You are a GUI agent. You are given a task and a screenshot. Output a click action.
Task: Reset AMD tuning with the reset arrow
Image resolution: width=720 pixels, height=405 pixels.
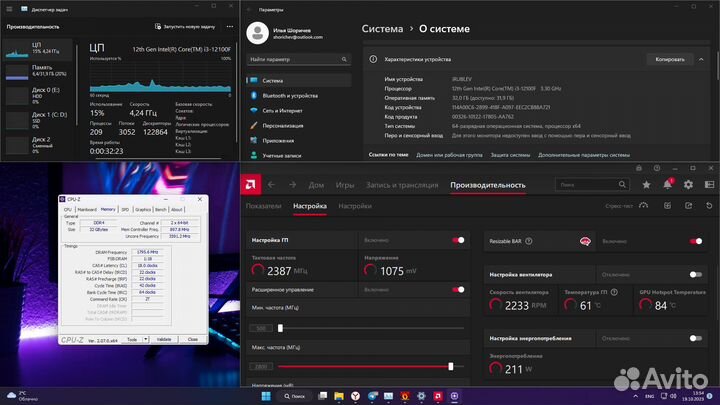(709, 206)
